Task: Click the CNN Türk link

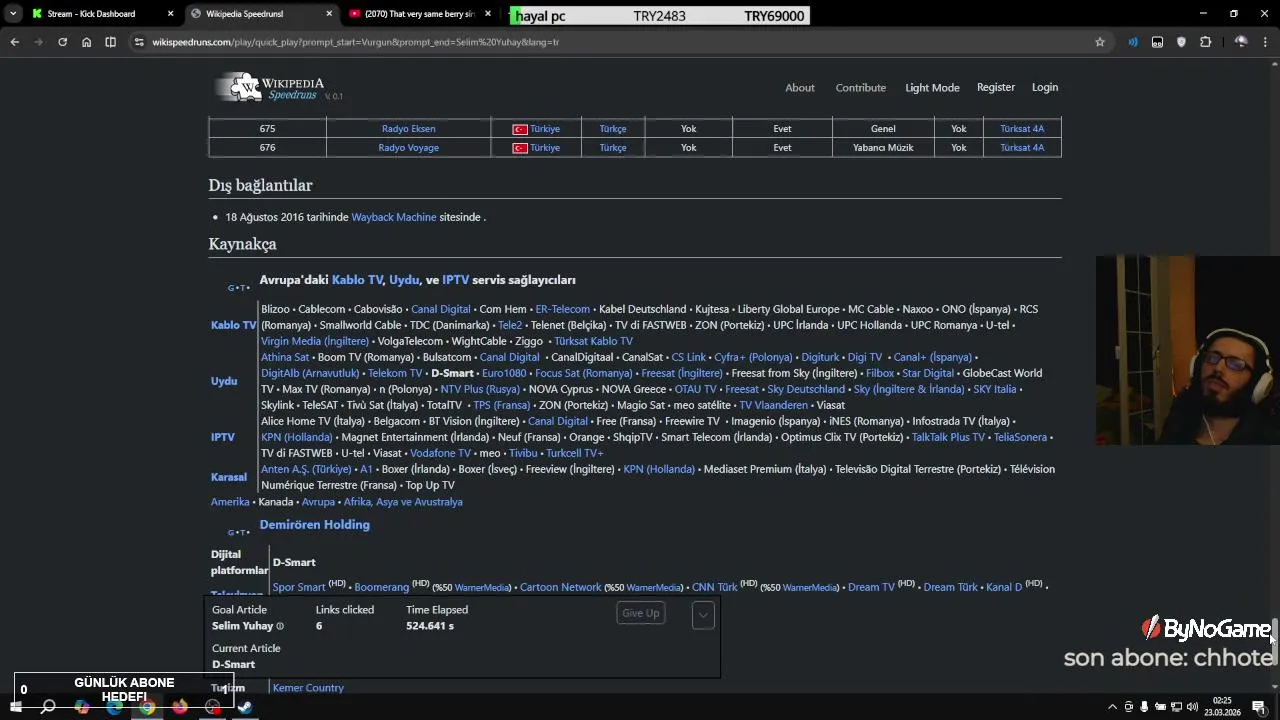Action: point(714,587)
